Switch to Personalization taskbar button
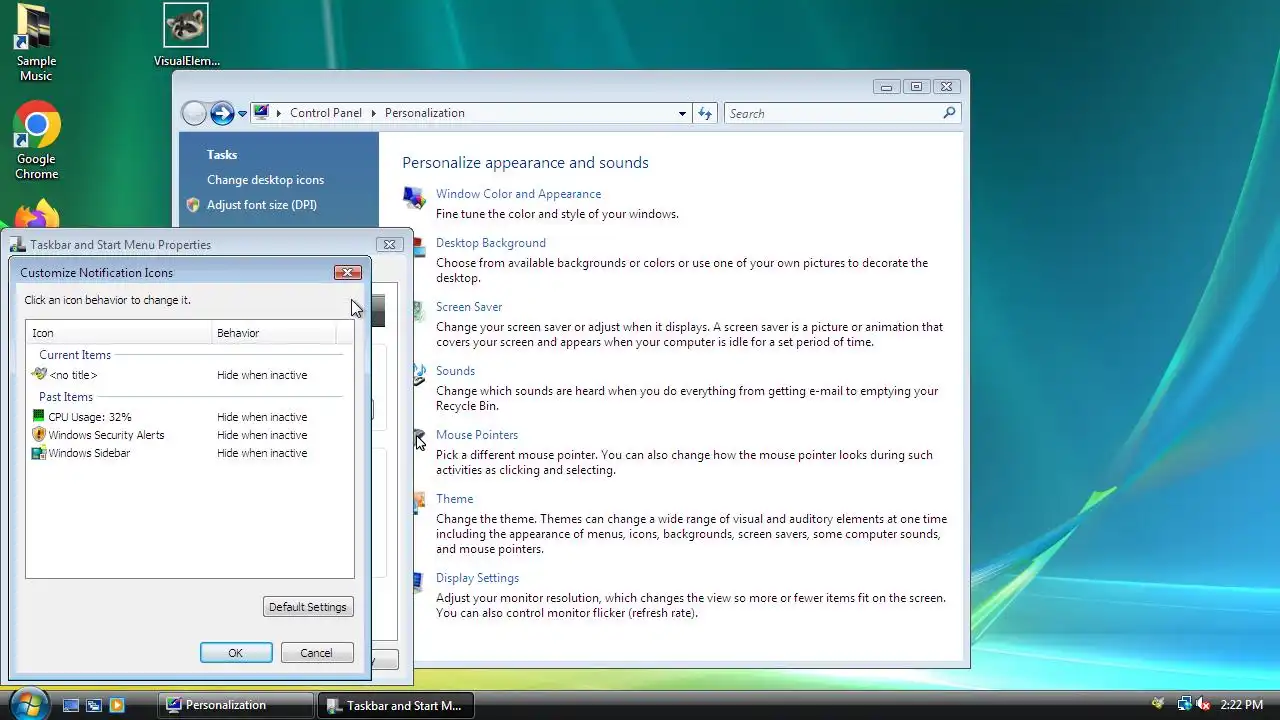 click(x=237, y=705)
